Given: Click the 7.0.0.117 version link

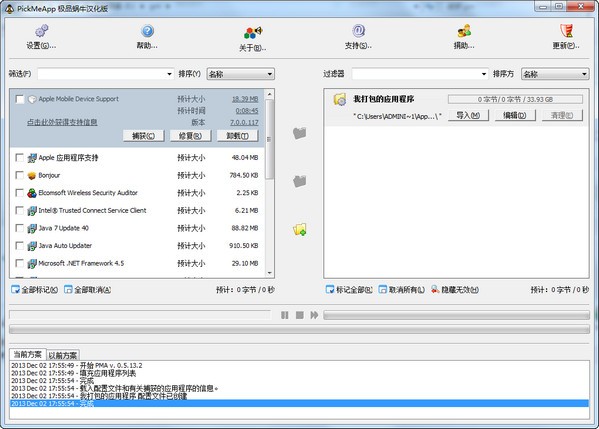Looking at the screenshot, I should 244,123.
